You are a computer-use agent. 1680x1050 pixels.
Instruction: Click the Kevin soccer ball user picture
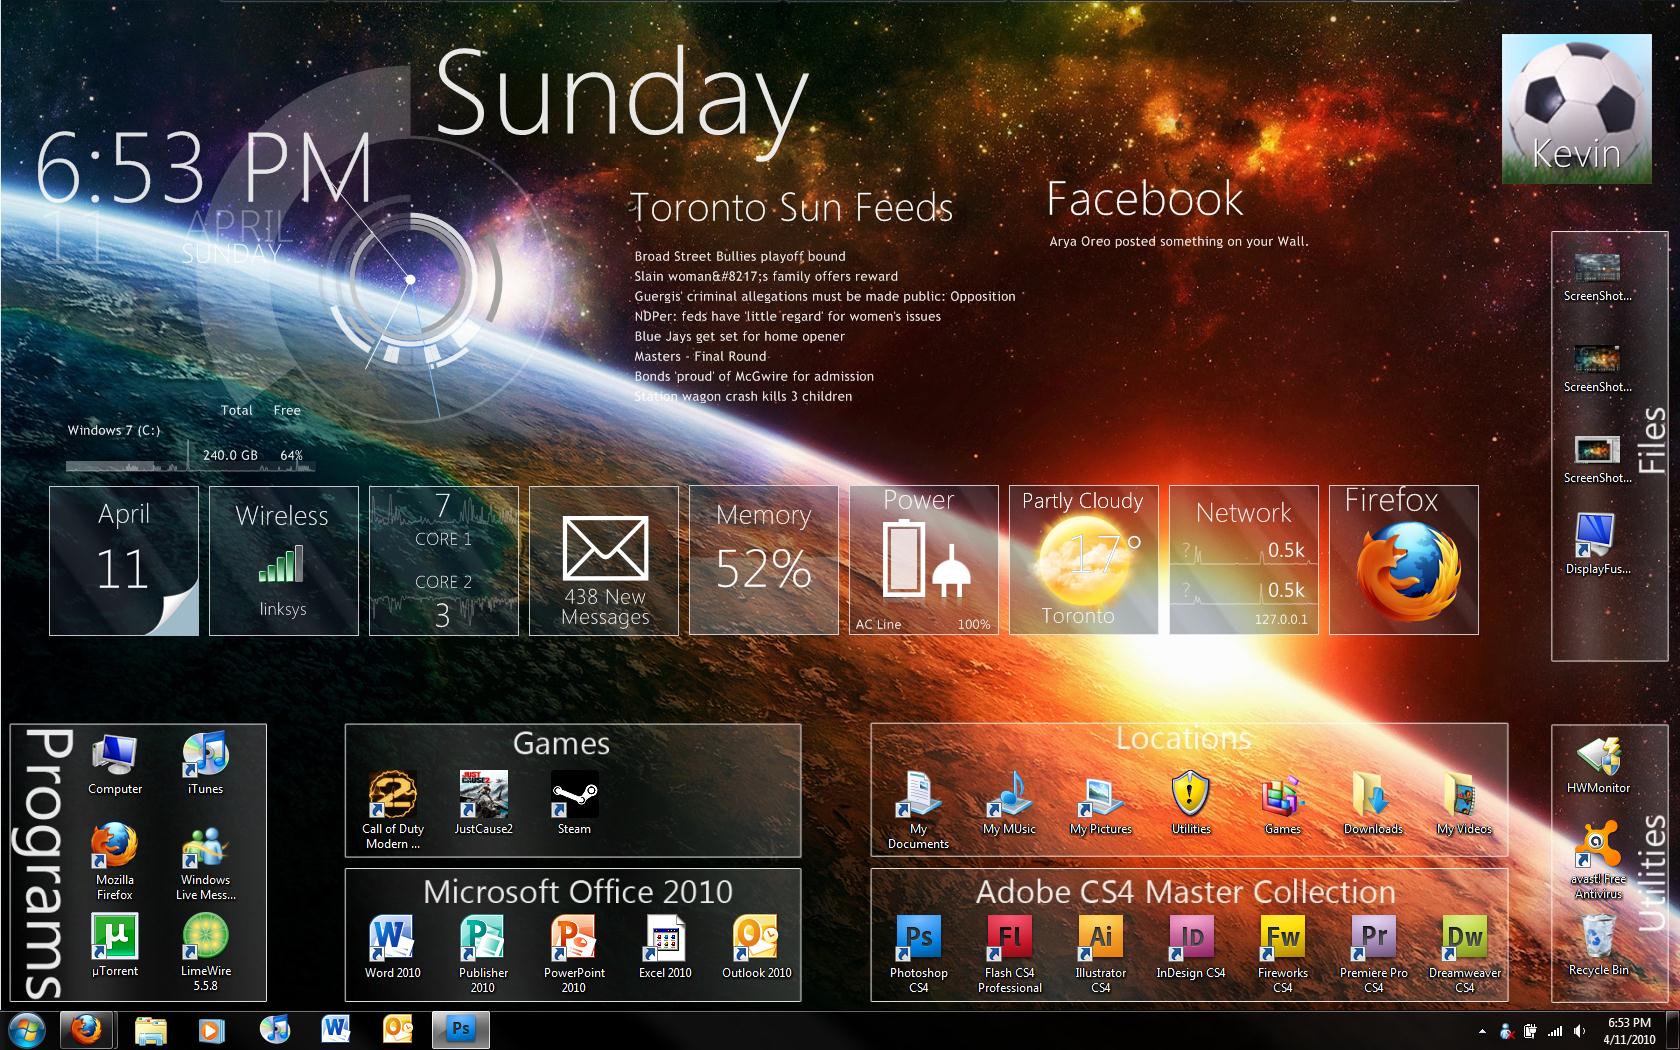tap(1576, 109)
